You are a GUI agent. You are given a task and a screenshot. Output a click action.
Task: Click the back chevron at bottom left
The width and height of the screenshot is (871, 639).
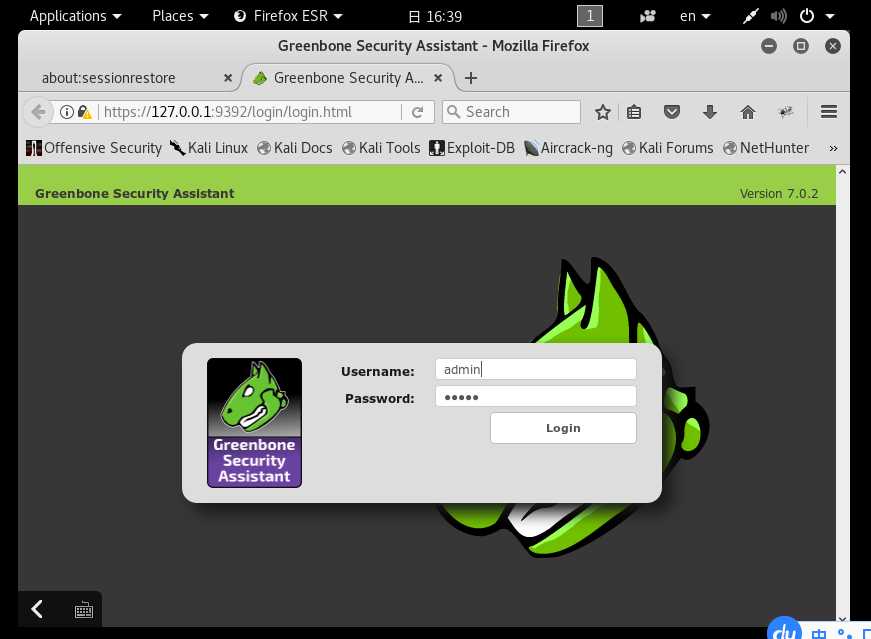coord(37,610)
